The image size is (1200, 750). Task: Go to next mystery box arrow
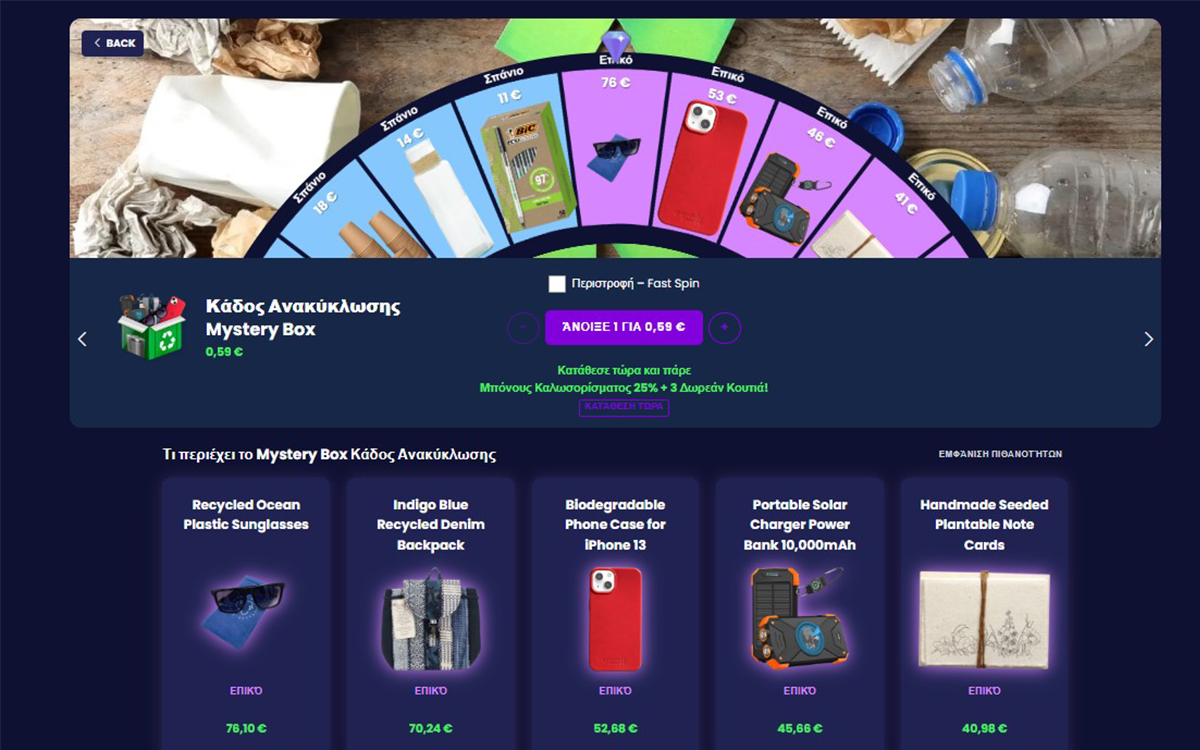tap(1148, 339)
